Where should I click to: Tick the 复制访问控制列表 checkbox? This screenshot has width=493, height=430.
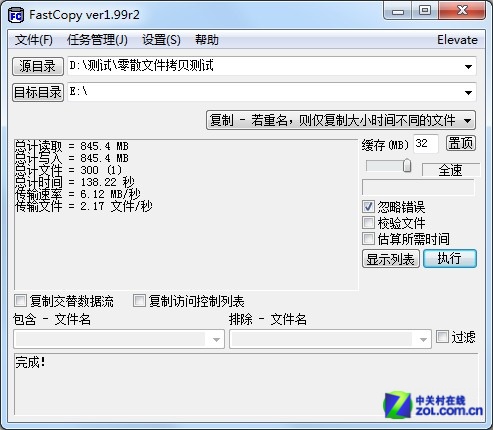139,301
